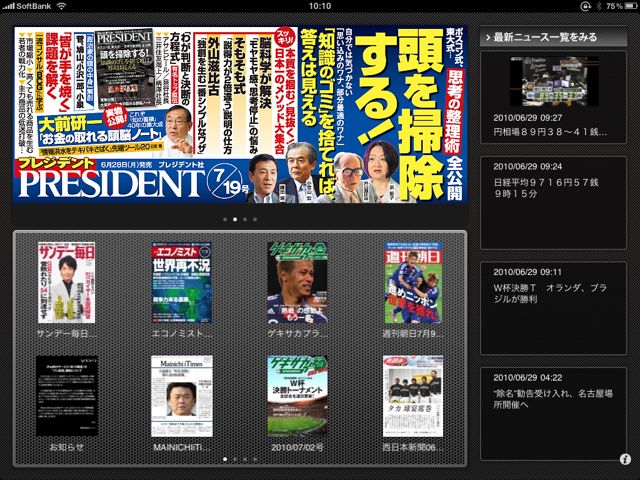Tap the 2010/06/29 09:24 timestamp
This screenshot has height=480, width=640.
527,167
